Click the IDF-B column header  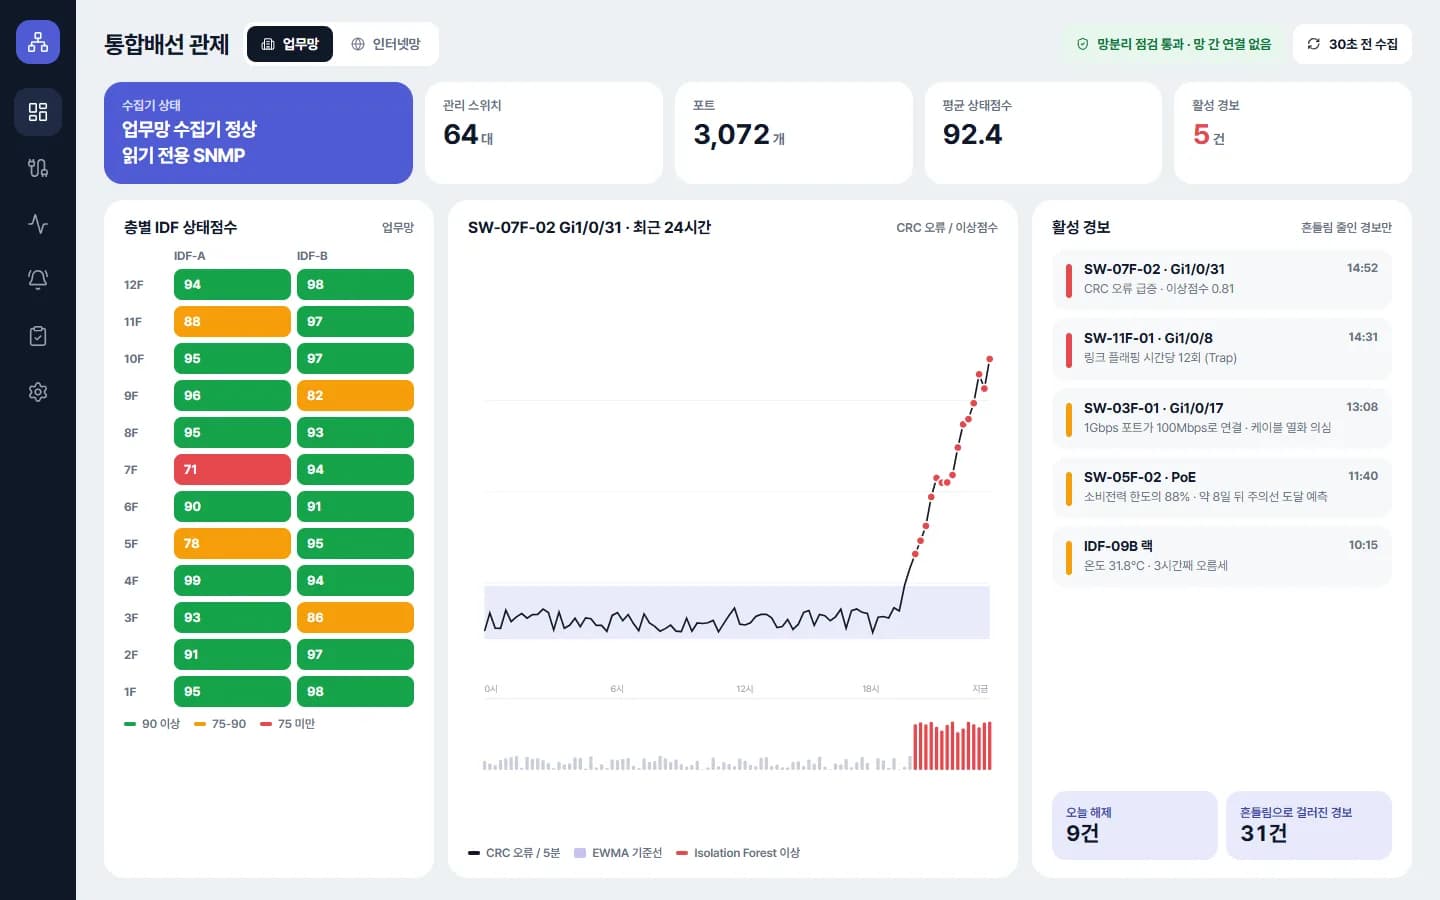tap(312, 256)
